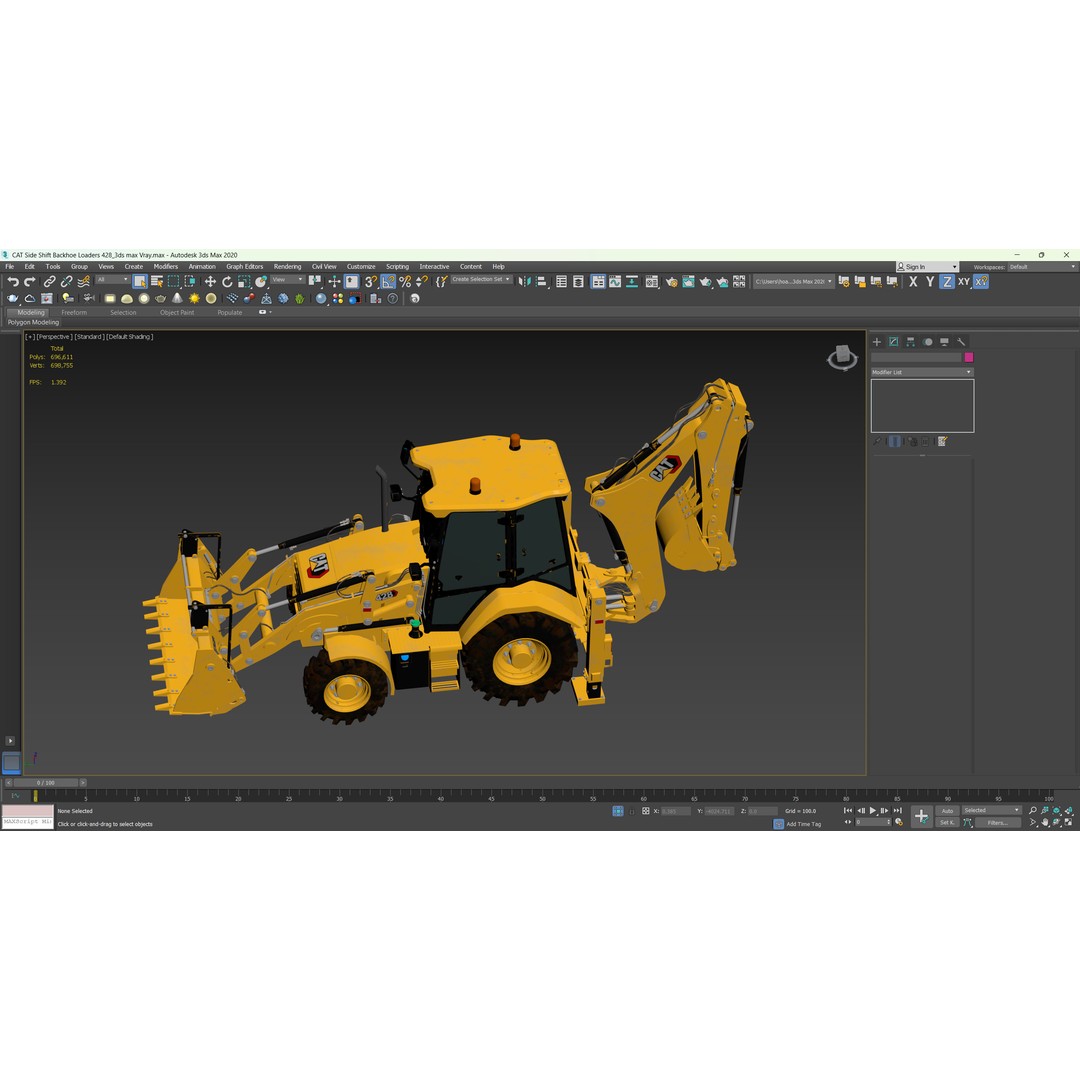Open the Rendered Frame Window icon
This screenshot has height=1080, width=1080.
point(688,282)
